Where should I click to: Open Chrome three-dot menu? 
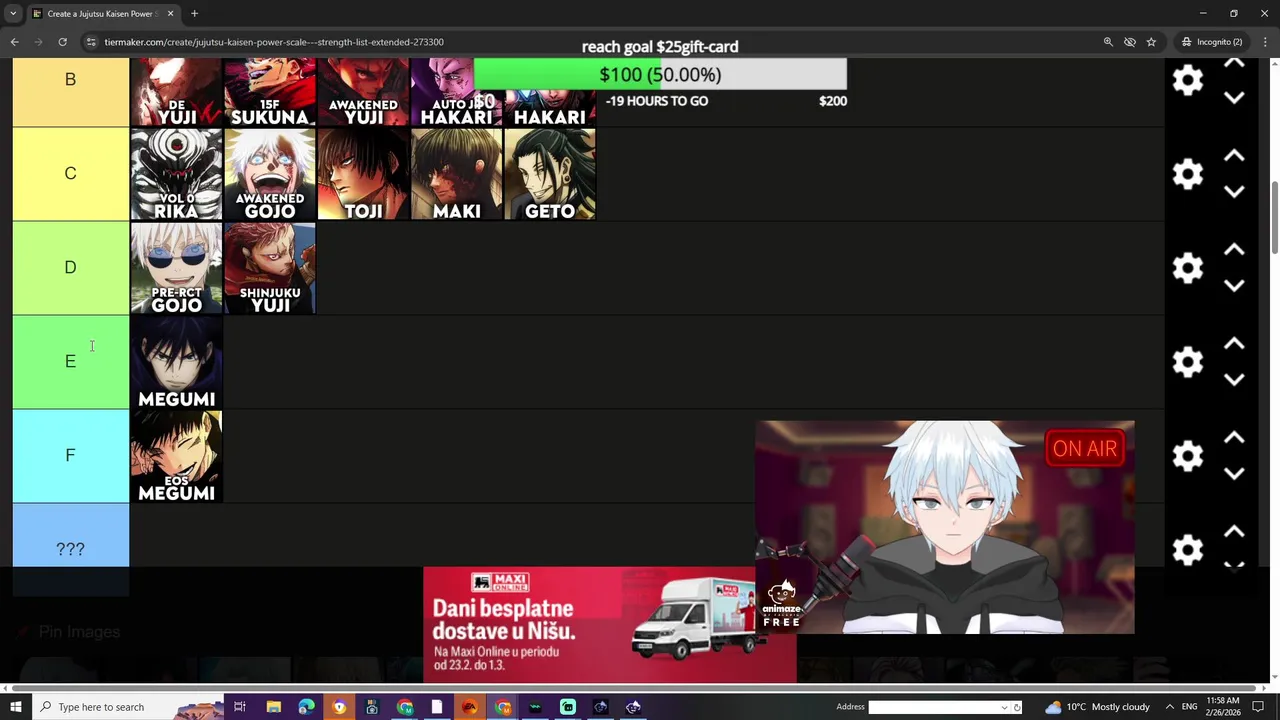pyautogui.click(x=1266, y=42)
